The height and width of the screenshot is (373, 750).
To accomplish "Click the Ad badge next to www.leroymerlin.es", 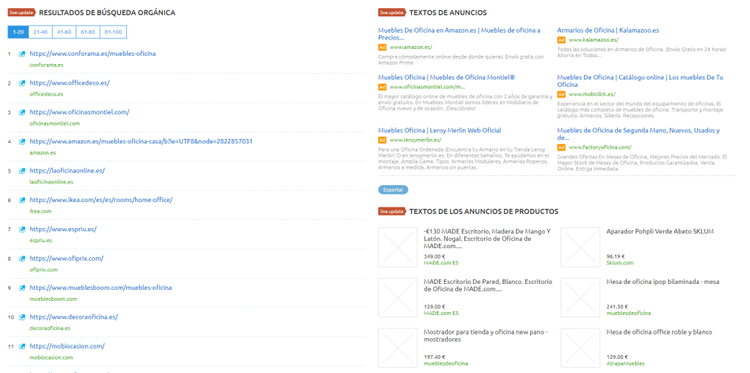I will [382, 140].
